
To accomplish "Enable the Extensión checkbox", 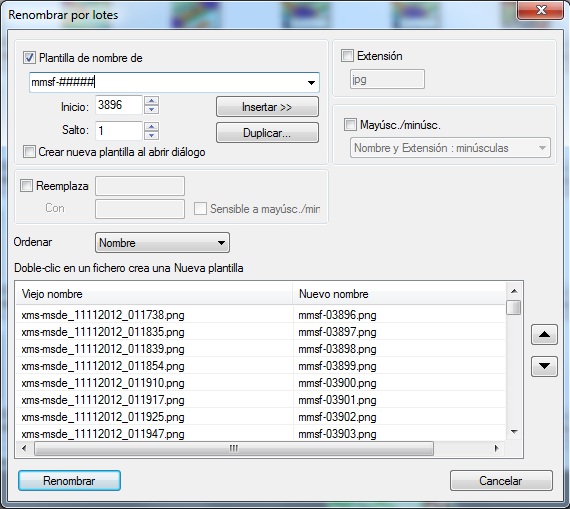I will [x=347, y=56].
